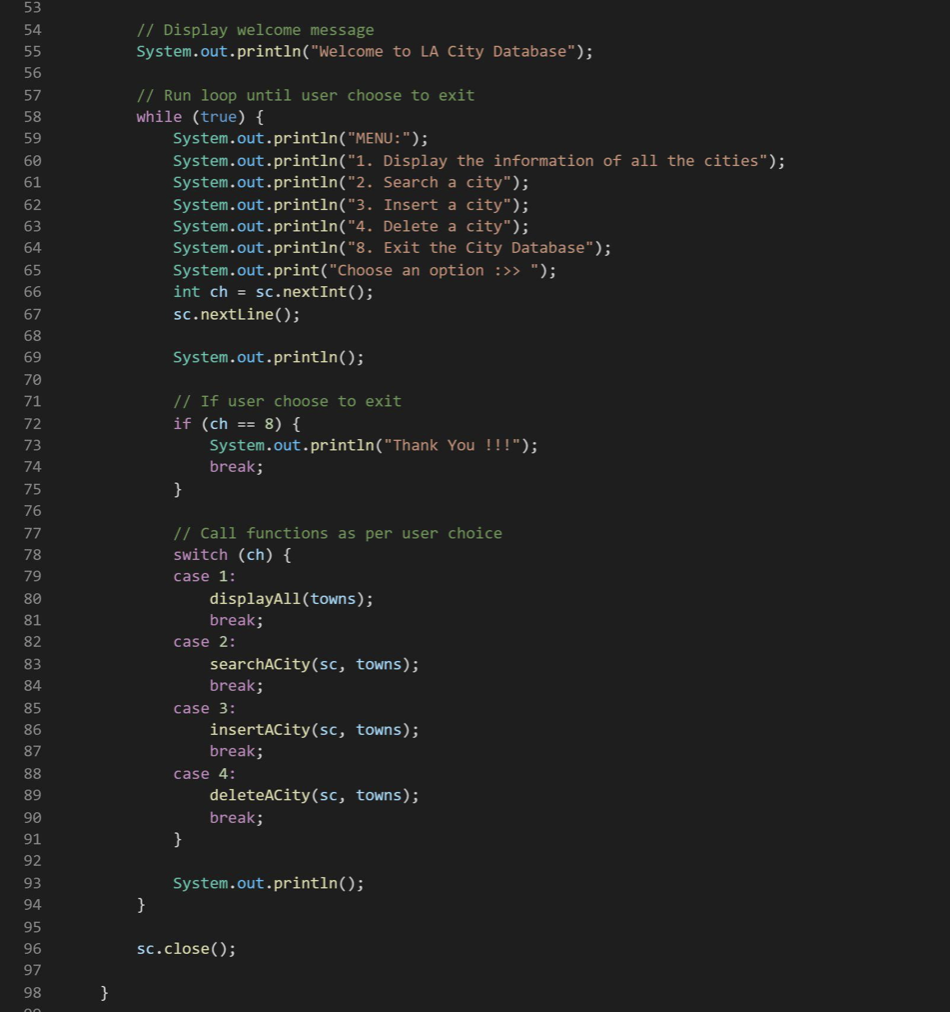Click the string "1. Display the information of all the cities"
The height and width of the screenshot is (1012, 950).
(558, 161)
